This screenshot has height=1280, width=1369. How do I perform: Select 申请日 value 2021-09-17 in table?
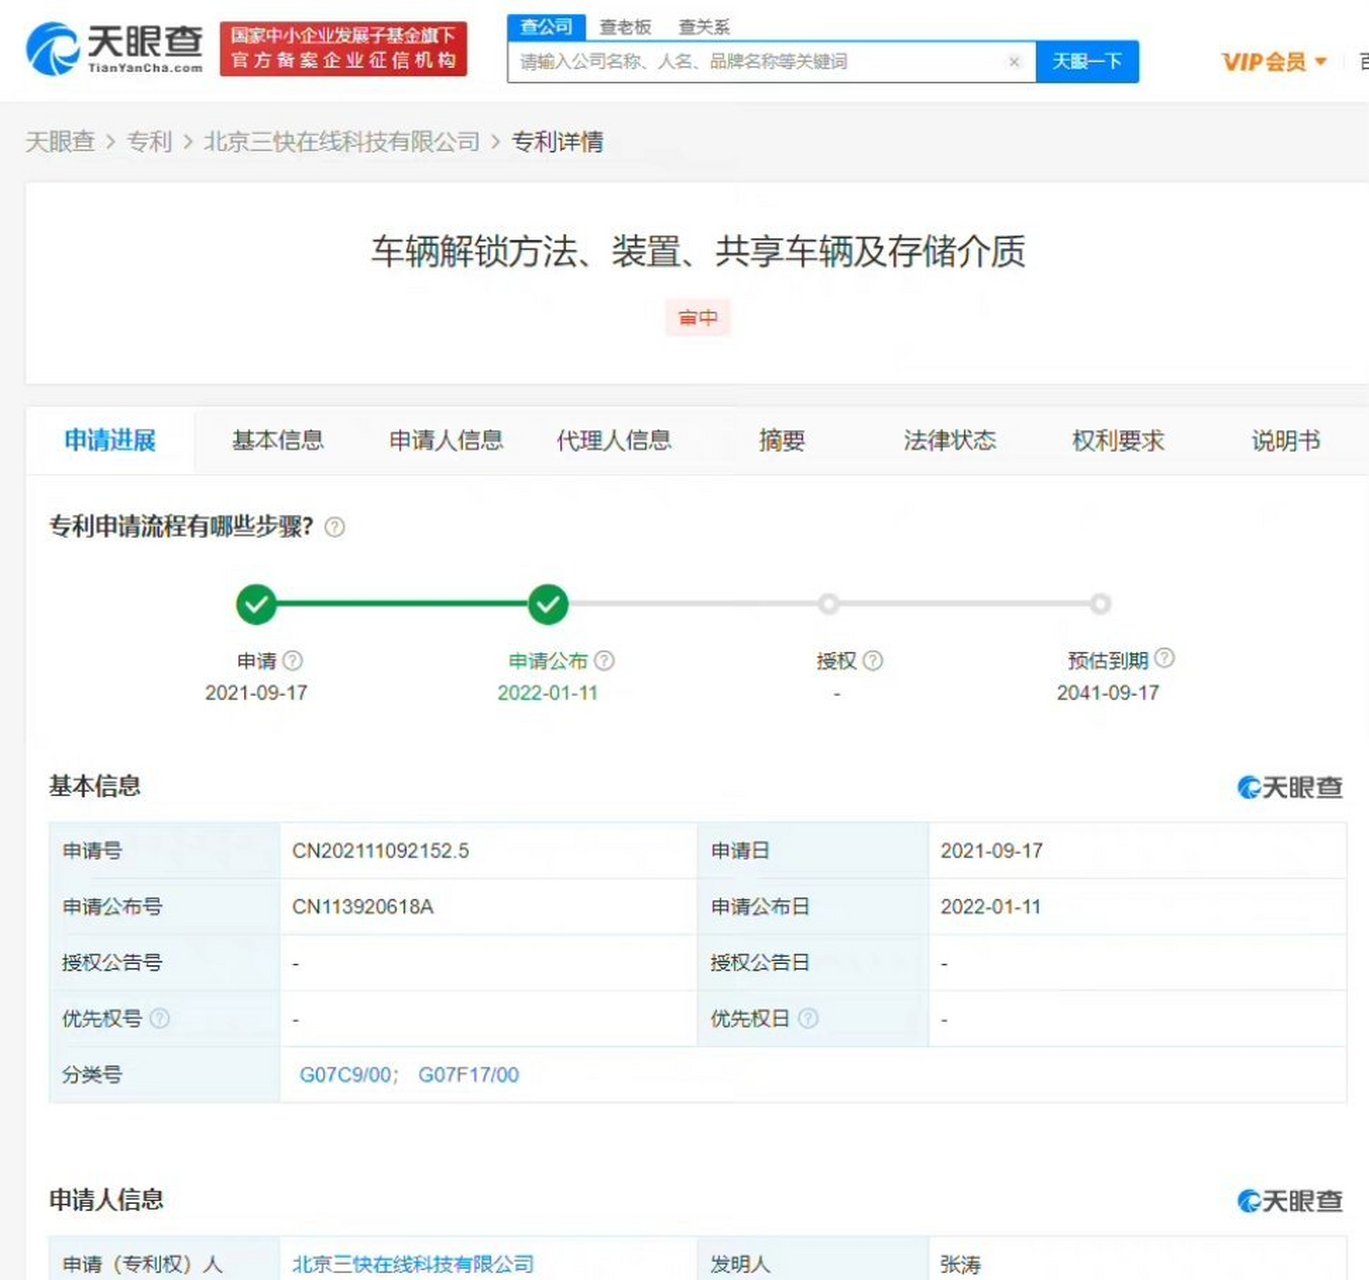click(991, 851)
